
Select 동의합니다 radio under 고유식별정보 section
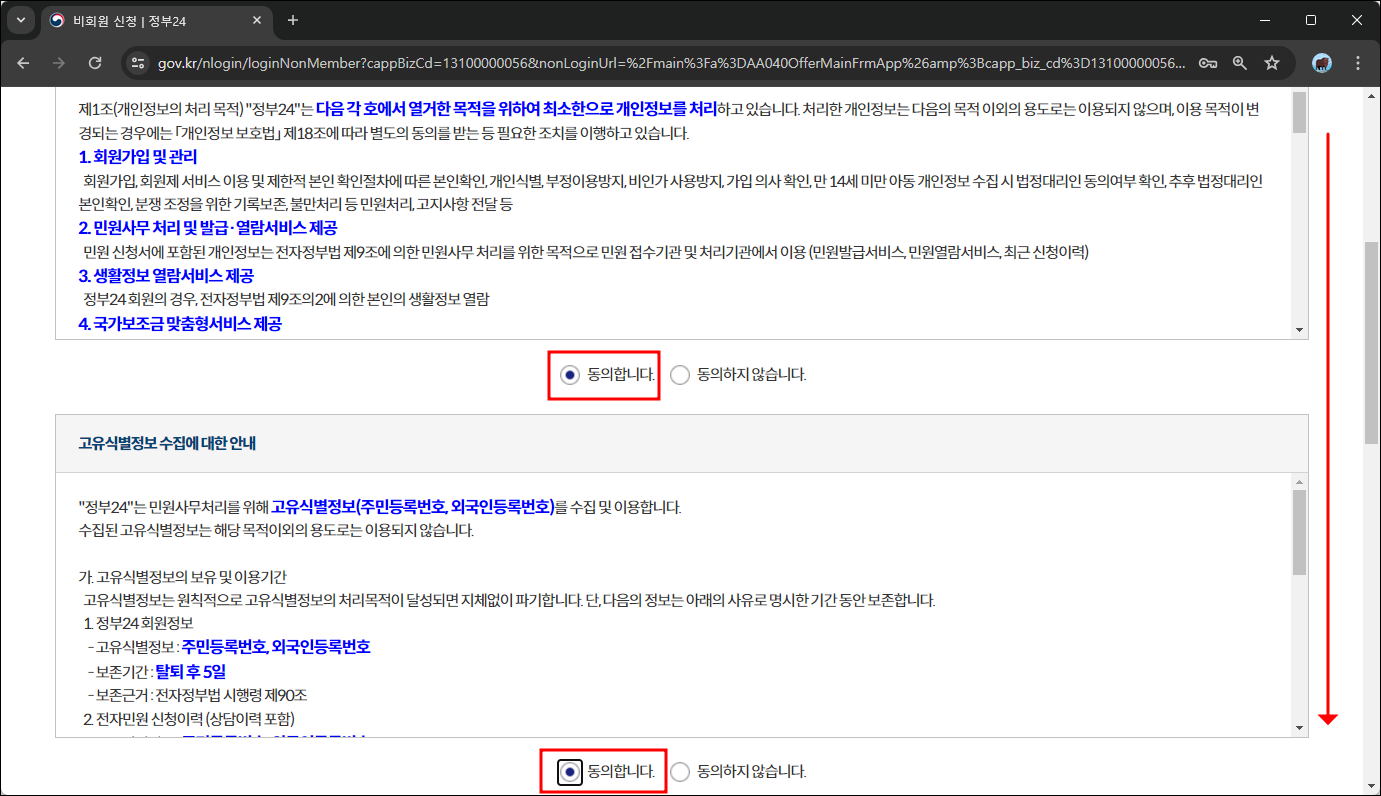[x=569, y=771]
